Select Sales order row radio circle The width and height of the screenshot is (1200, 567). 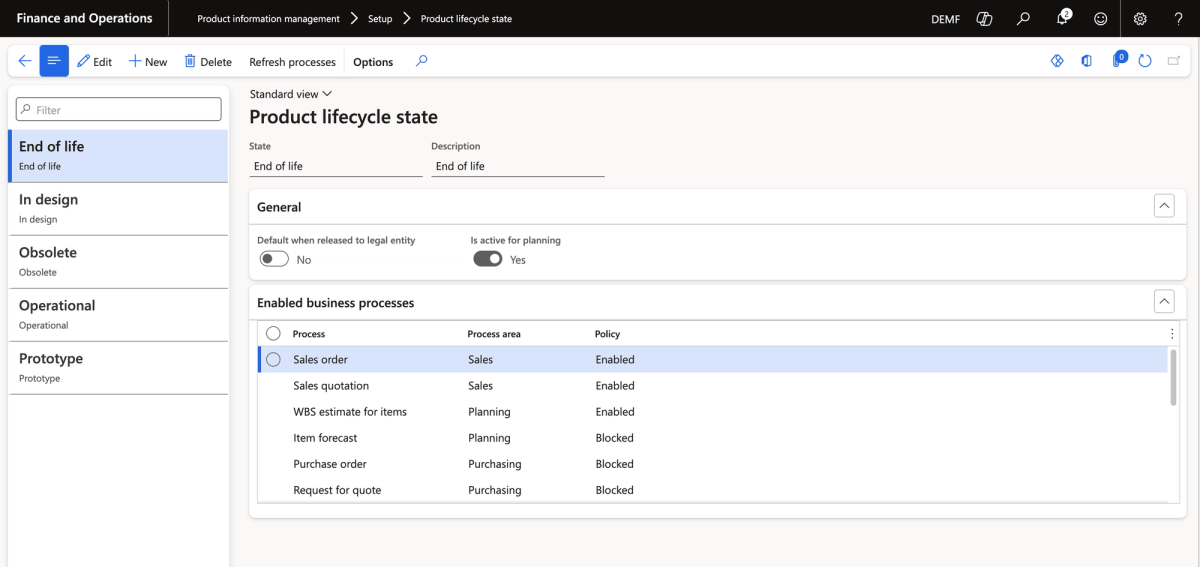click(x=273, y=359)
